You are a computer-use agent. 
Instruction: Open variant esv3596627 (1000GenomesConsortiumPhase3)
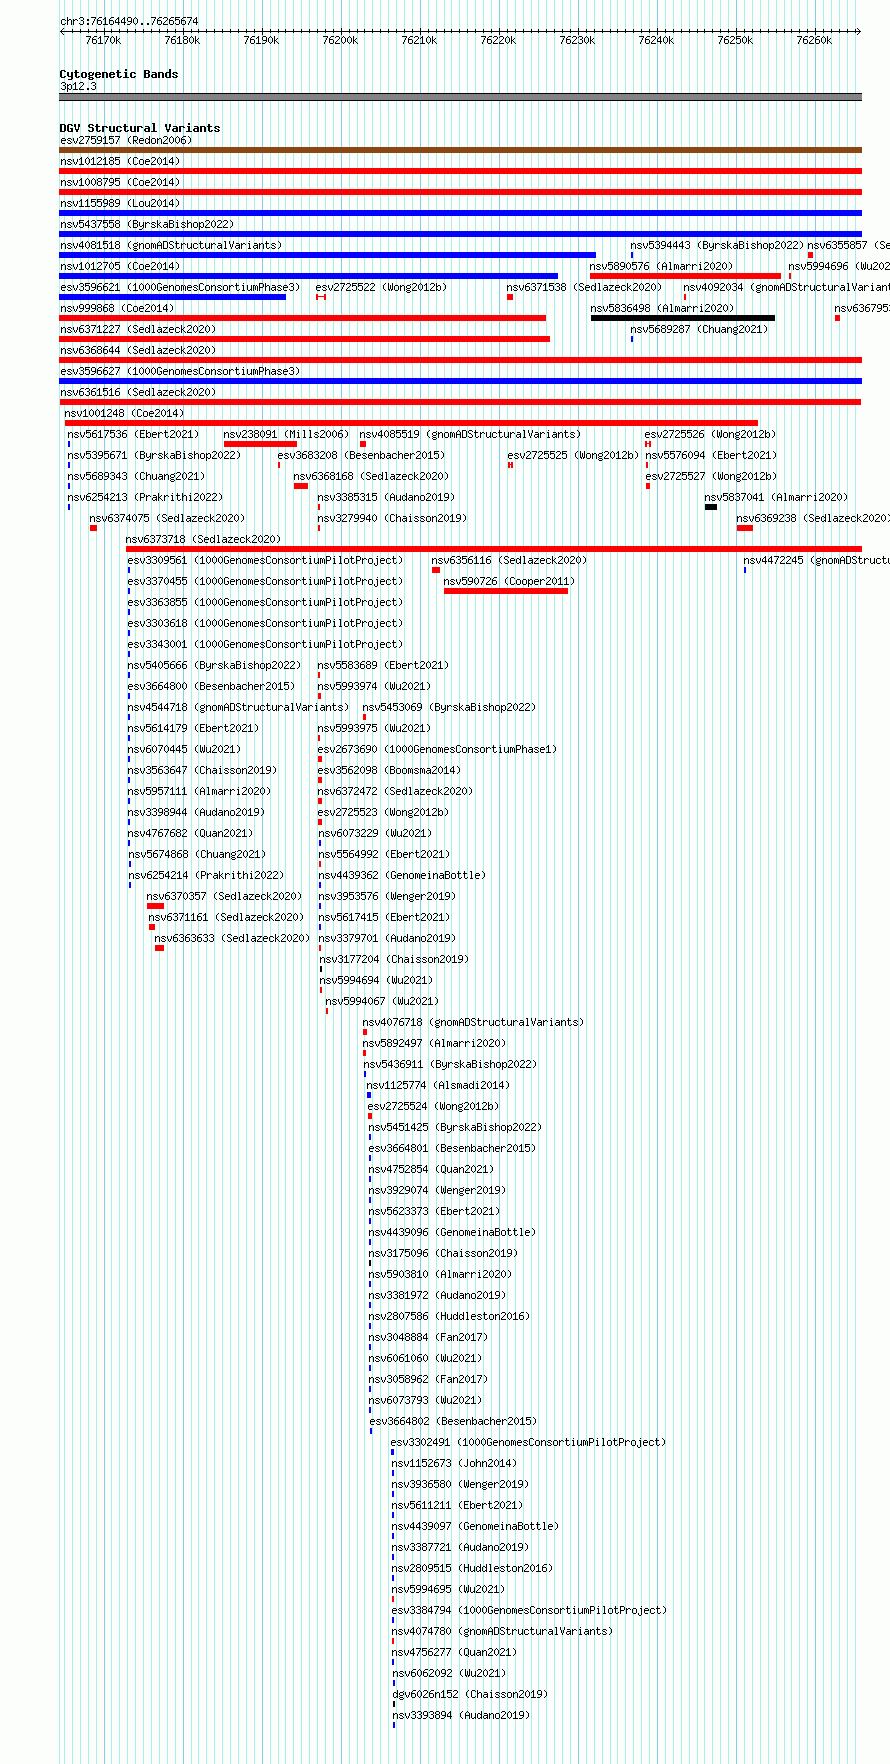click(x=180, y=372)
